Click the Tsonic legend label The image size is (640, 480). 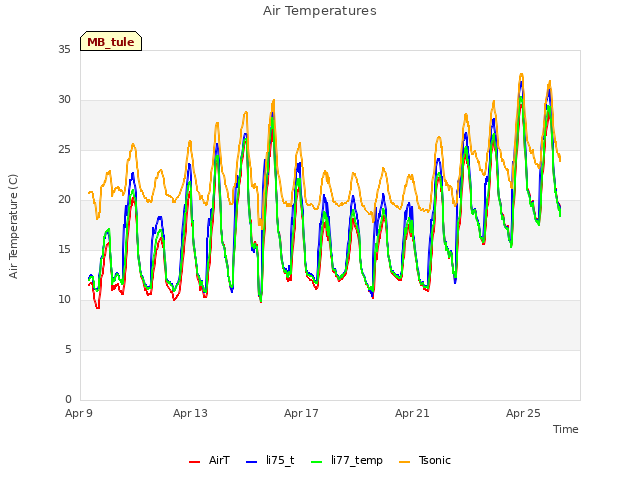(435, 460)
